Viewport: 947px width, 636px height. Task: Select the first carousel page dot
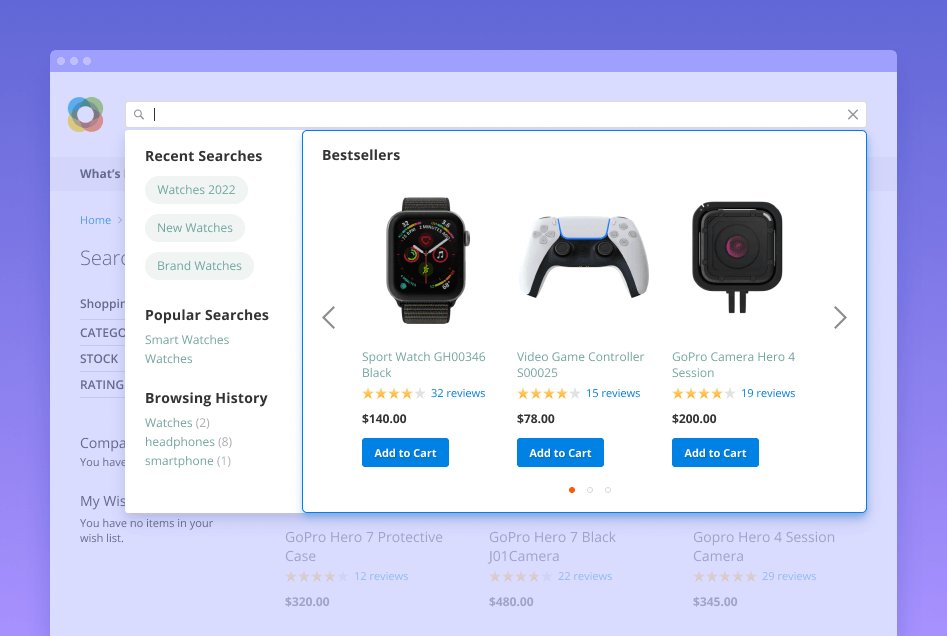point(572,490)
